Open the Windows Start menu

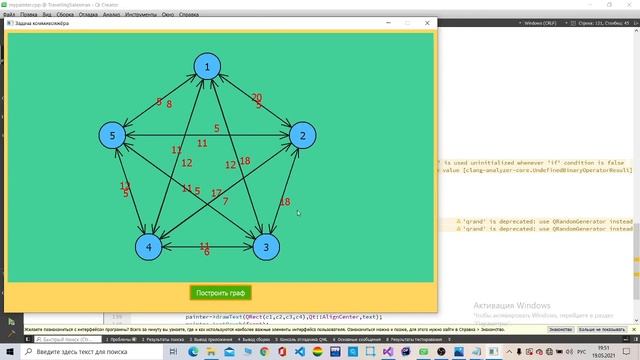10,351
